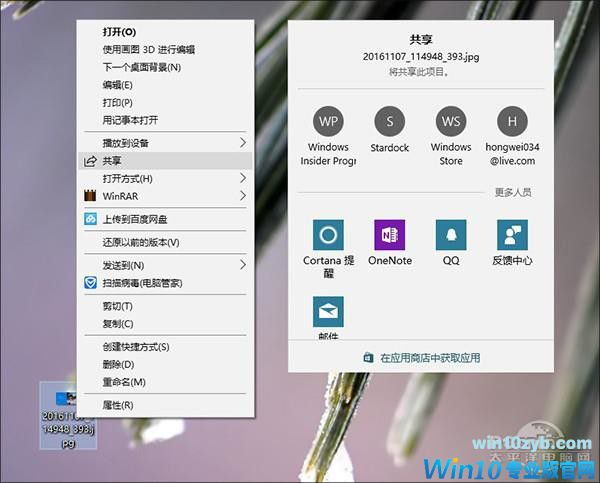The width and height of the screenshot is (600, 483).
Task: Click the WinRAR books icon
Action: click(x=90, y=196)
